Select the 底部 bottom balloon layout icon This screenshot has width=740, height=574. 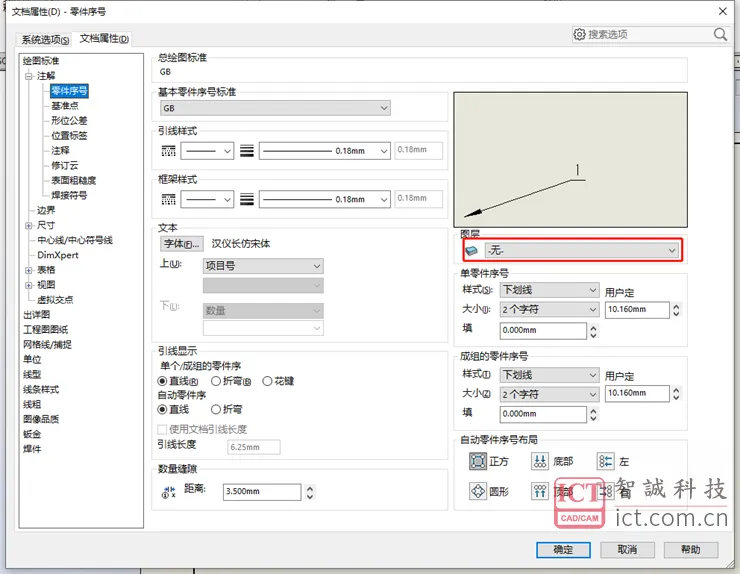point(540,461)
